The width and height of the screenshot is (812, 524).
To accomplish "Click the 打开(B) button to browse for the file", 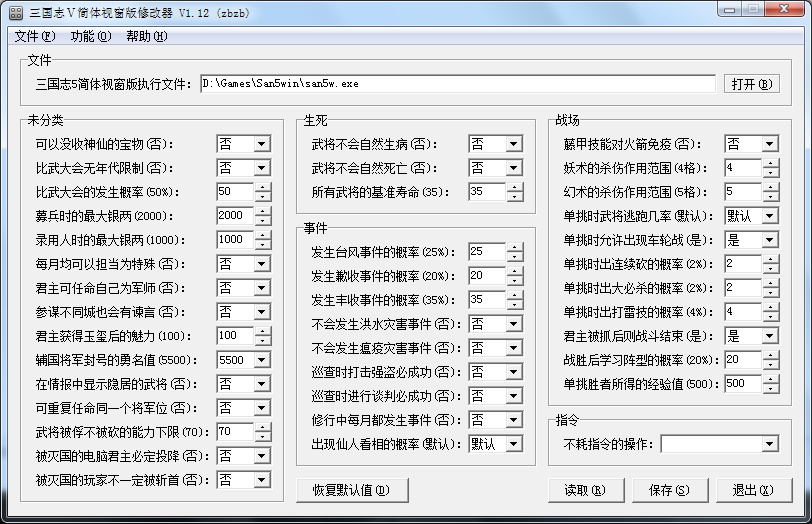I will tap(750, 84).
